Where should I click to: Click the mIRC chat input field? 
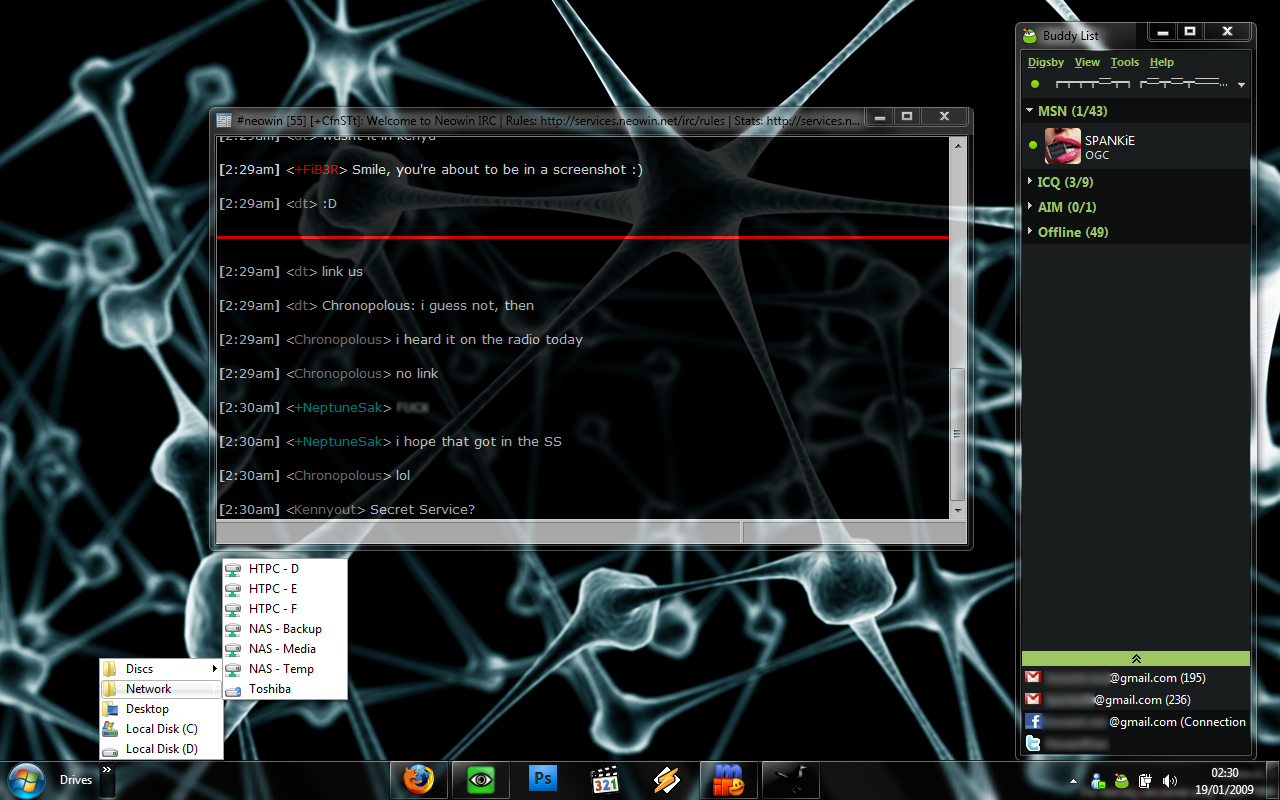click(478, 532)
